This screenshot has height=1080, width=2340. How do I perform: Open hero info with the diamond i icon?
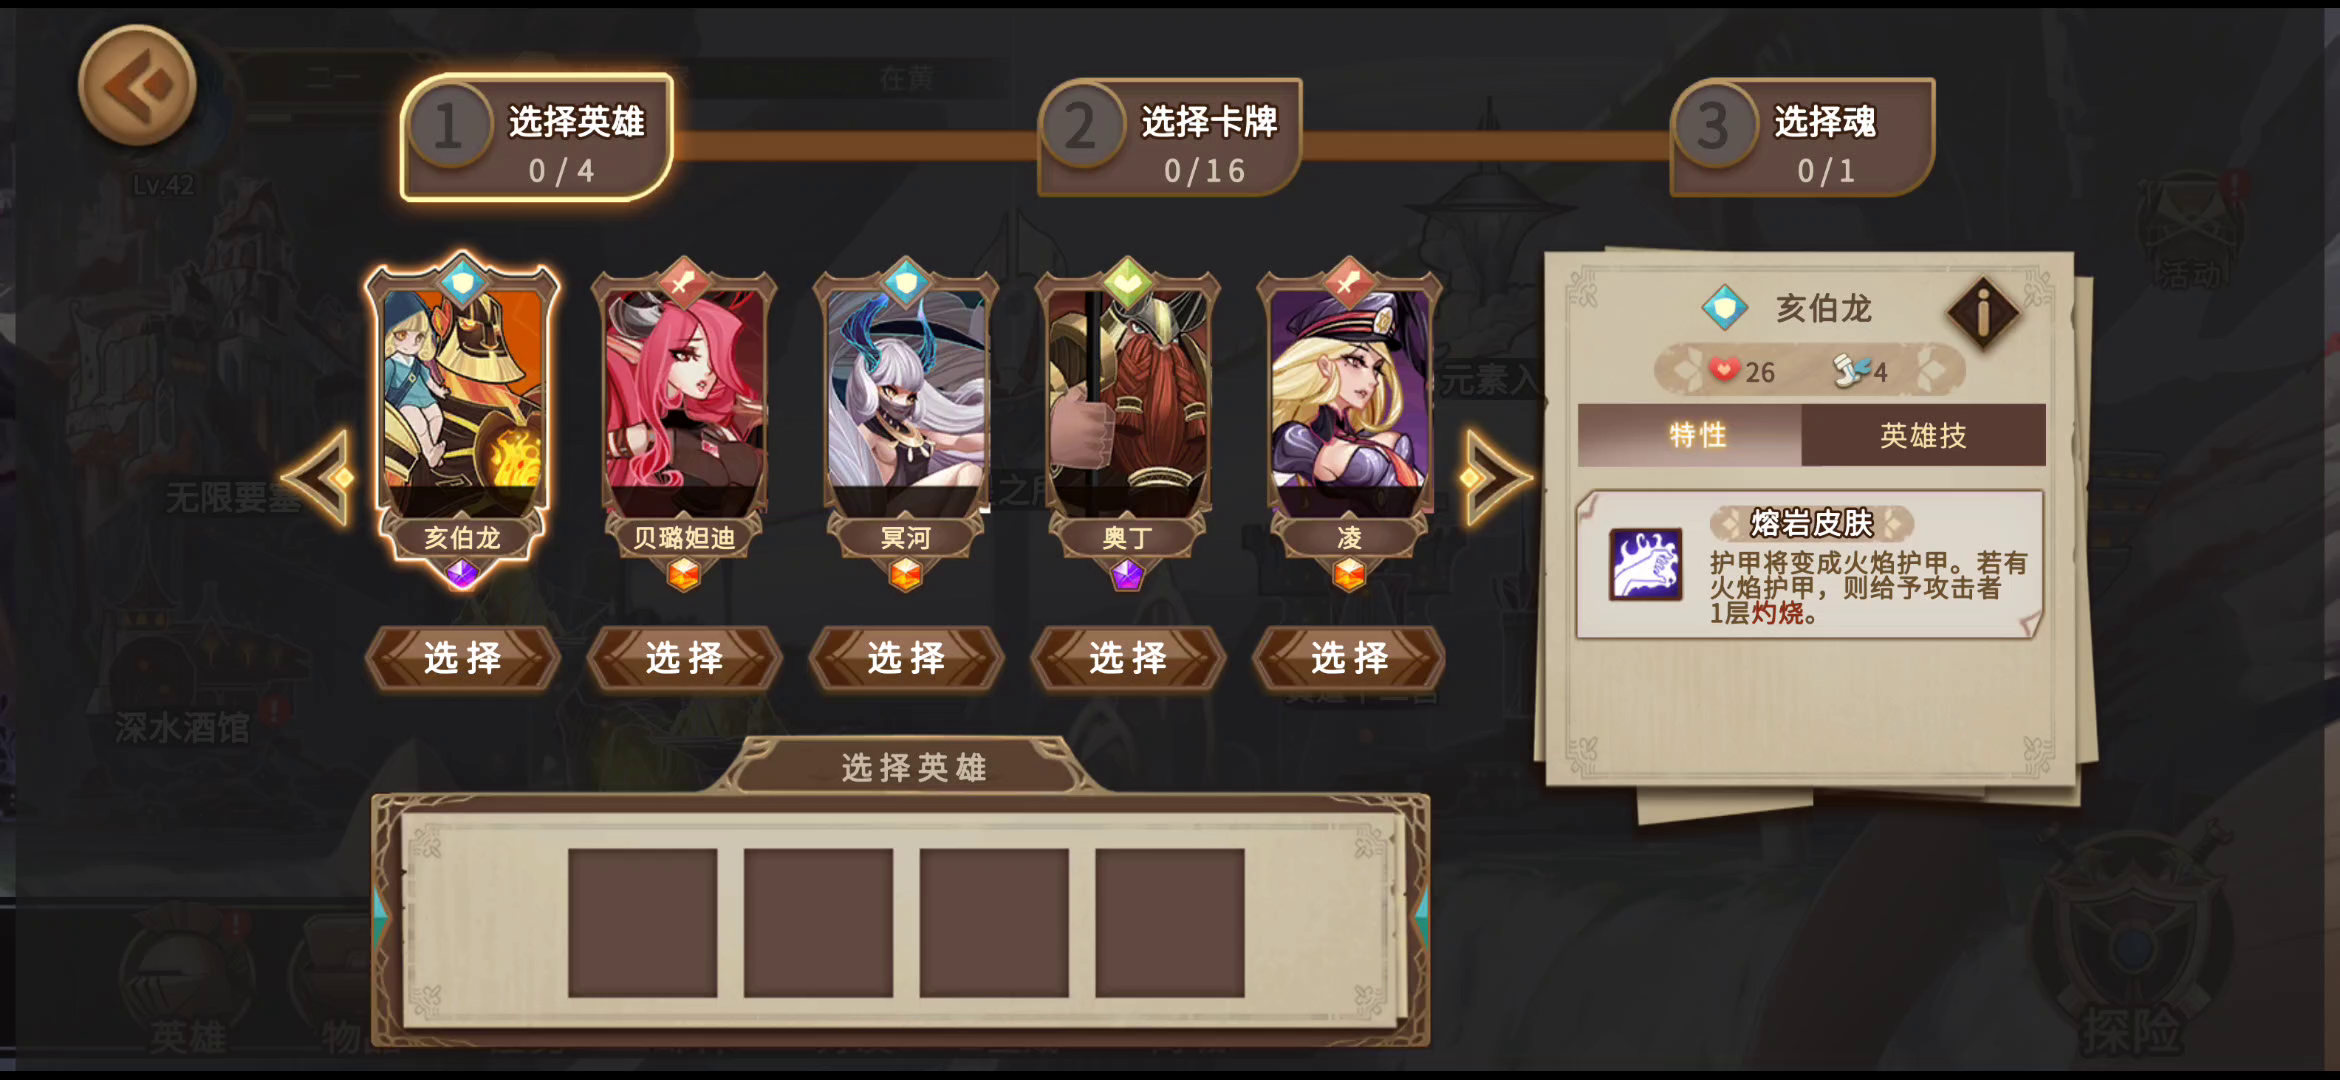(x=1983, y=313)
